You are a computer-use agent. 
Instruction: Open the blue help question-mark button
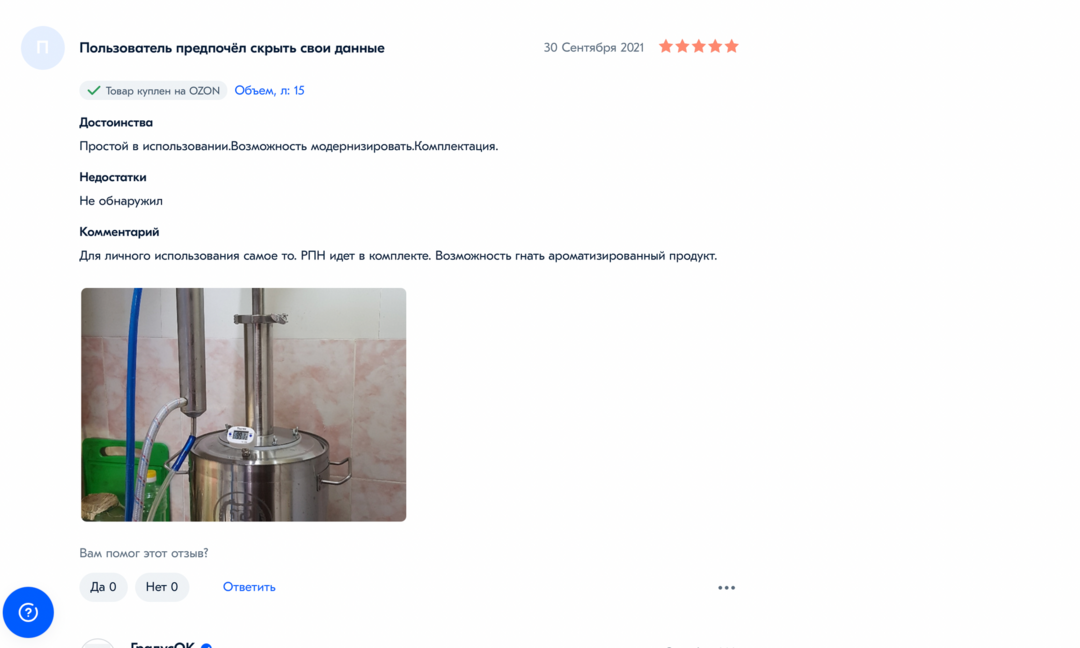point(28,612)
